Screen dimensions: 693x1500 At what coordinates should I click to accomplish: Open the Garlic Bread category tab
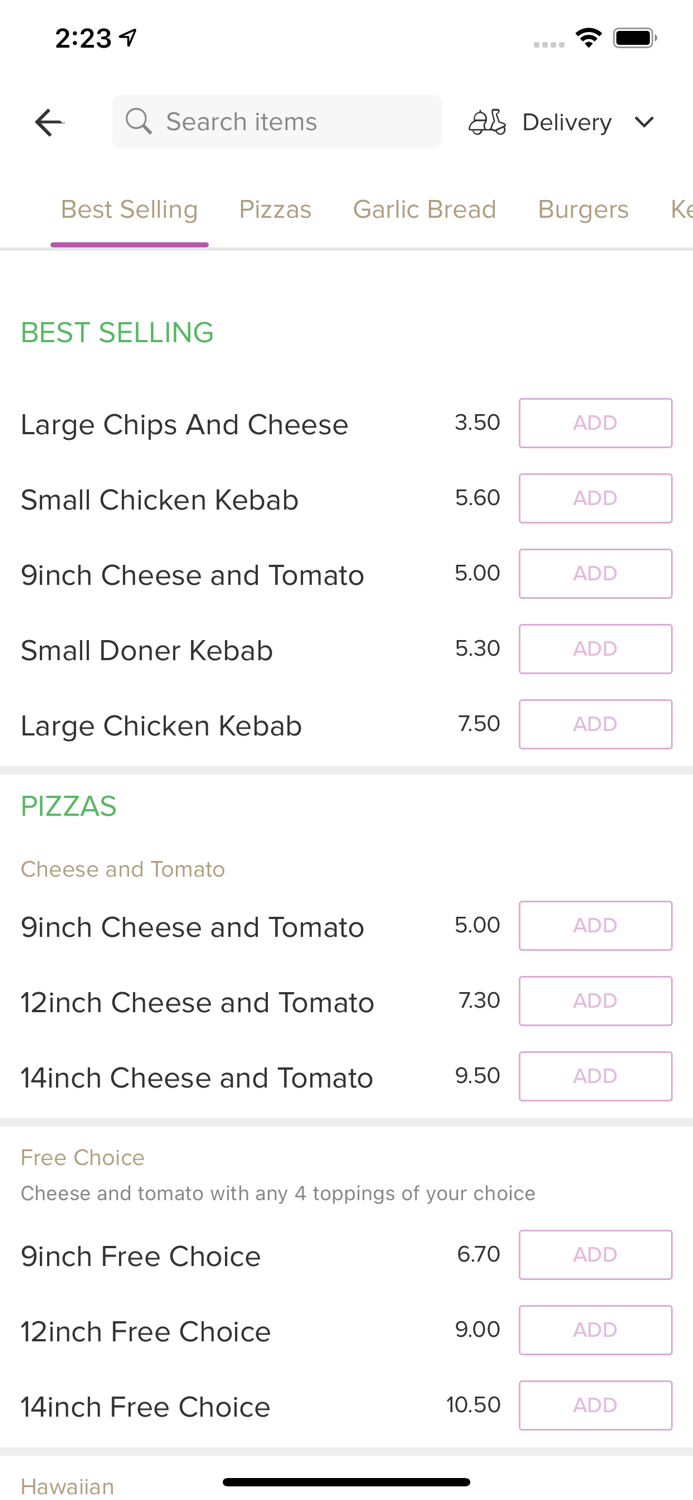(425, 209)
